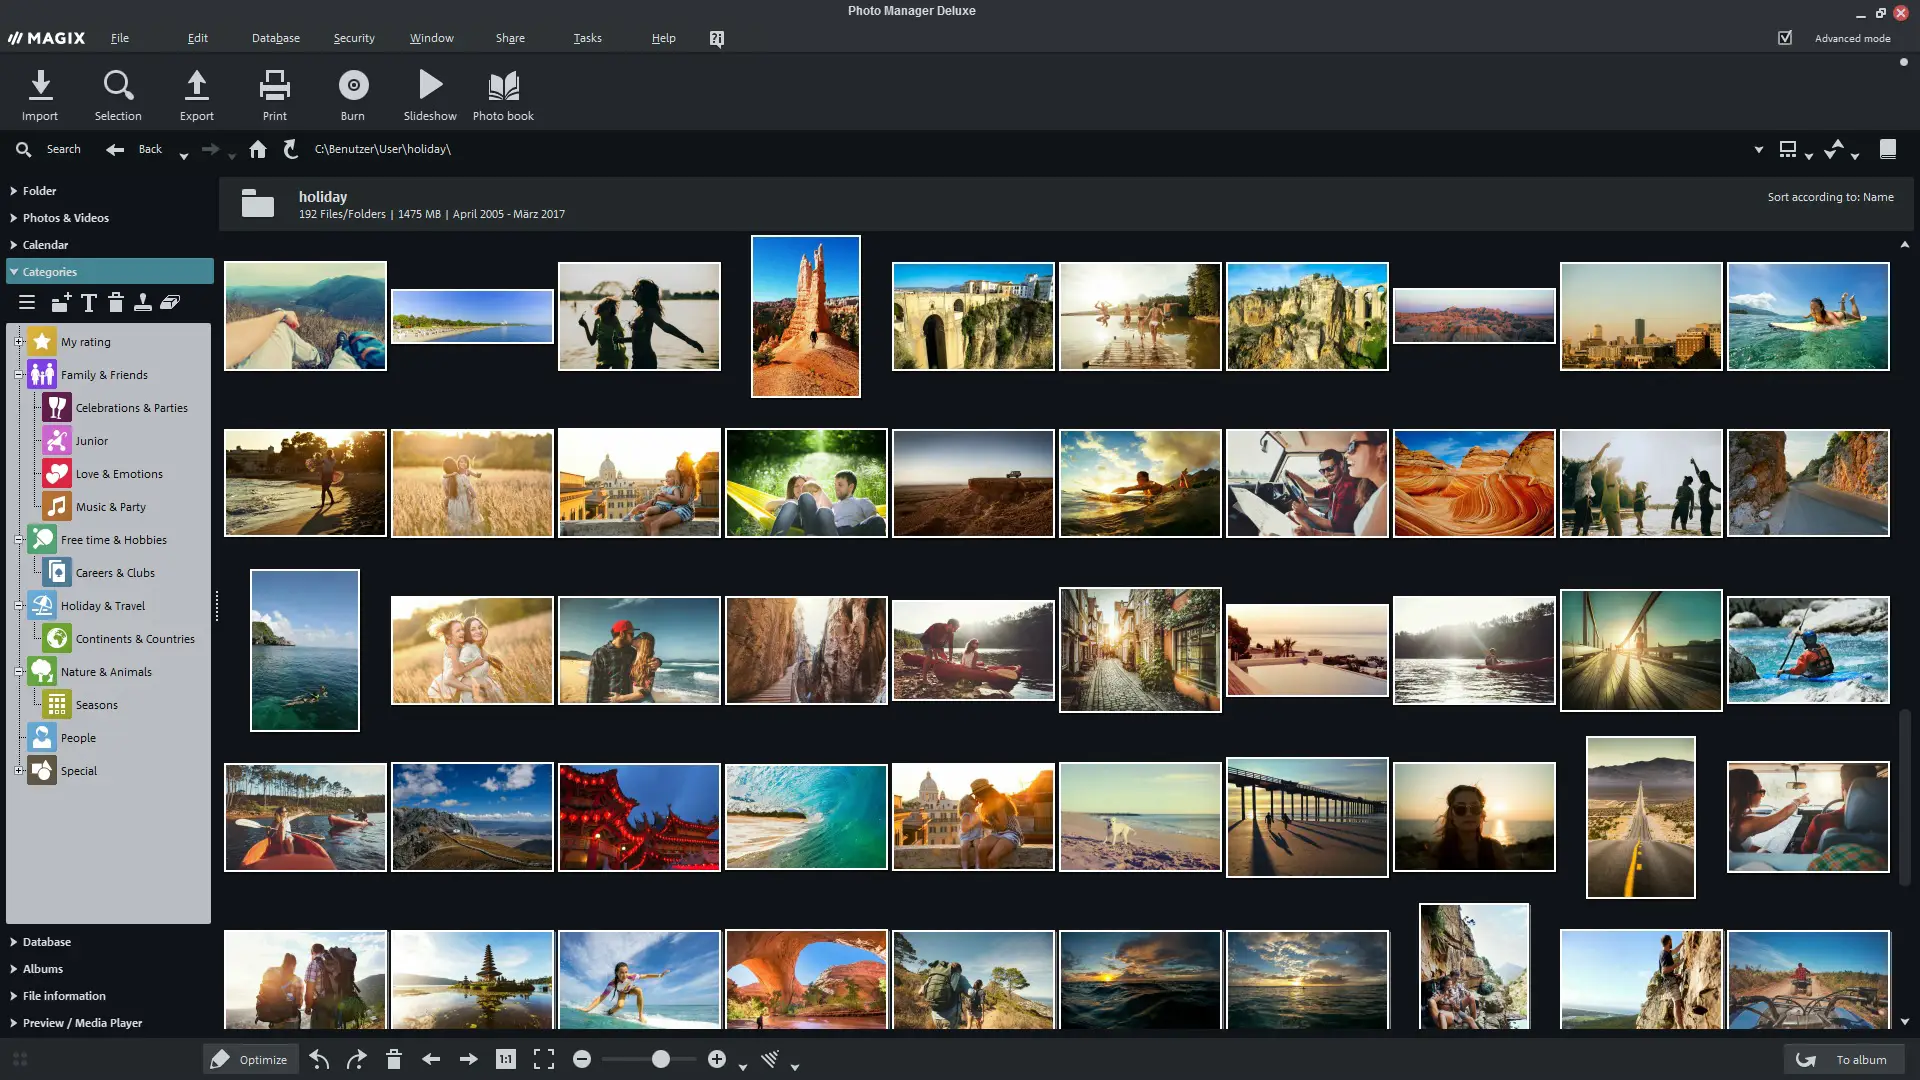This screenshot has width=1920, height=1080.
Task: Open the Photo book creator
Action: (503, 93)
